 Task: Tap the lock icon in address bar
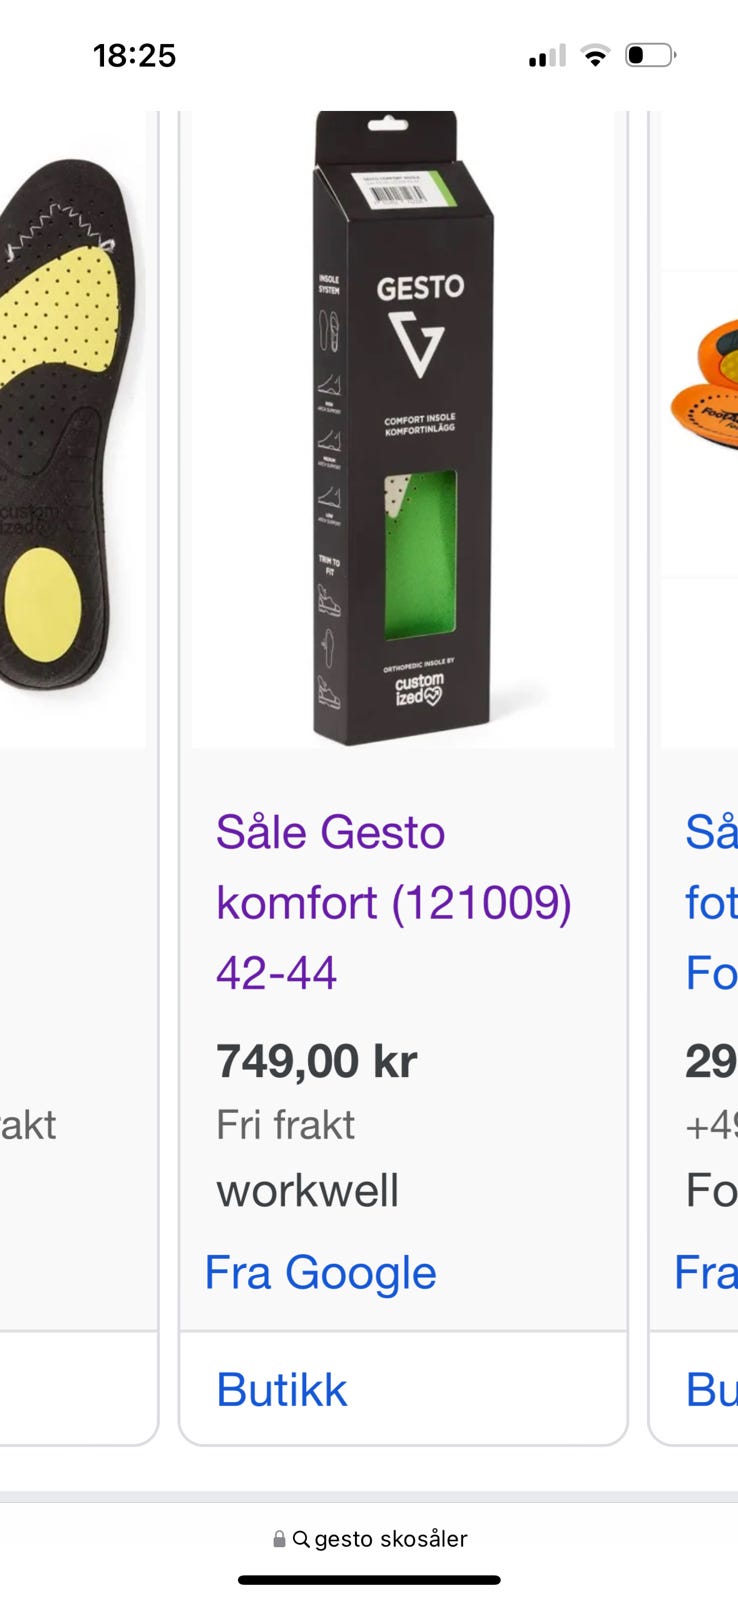coord(279,1540)
